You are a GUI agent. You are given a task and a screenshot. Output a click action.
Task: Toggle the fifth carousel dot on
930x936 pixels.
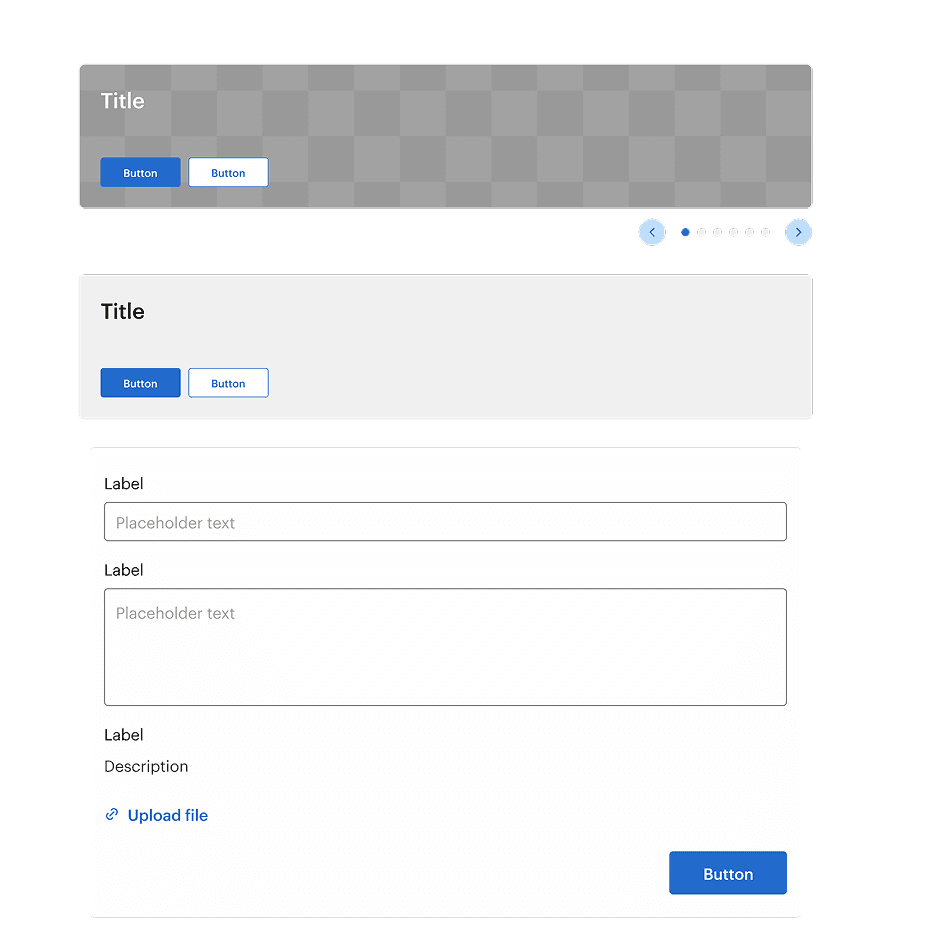click(749, 231)
